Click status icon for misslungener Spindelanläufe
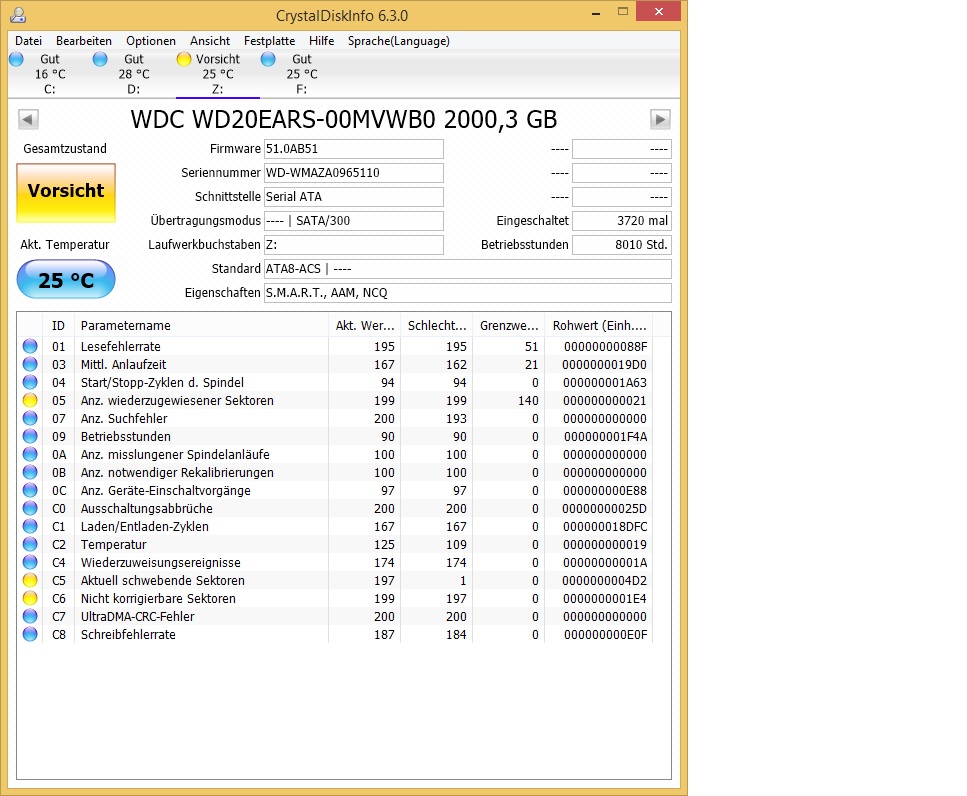The image size is (967, 796). click(30, 454)
